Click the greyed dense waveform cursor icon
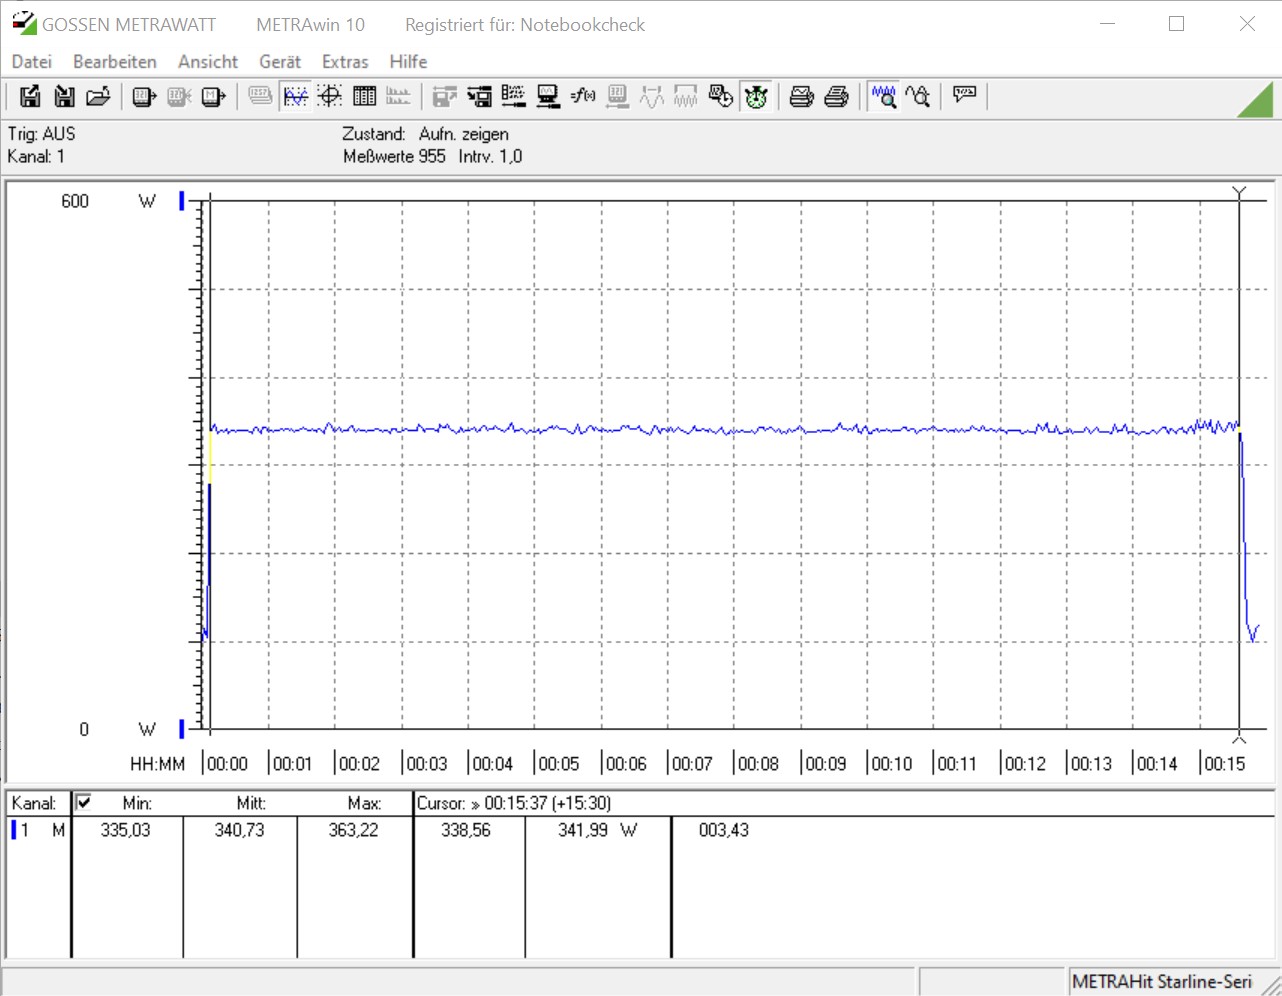The image size is (1282, 996). (x=686, y=96)
